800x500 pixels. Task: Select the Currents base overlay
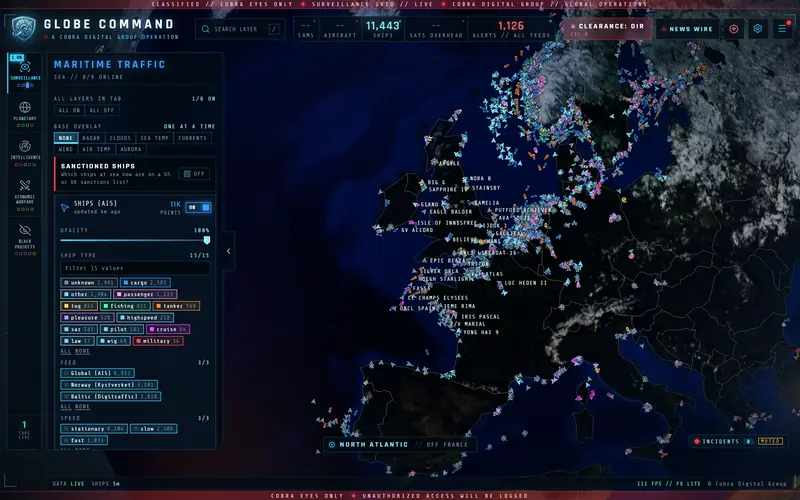[x=192, y=138]
